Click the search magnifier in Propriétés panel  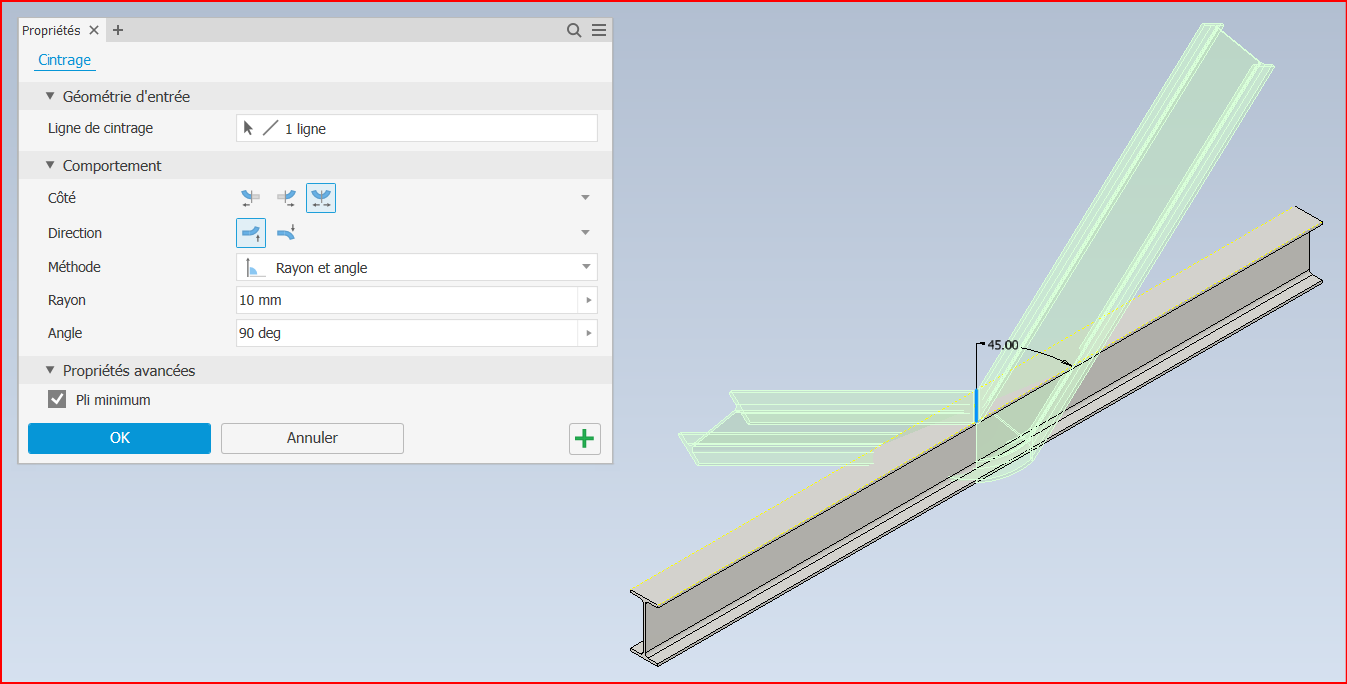[x=574, y=30]
